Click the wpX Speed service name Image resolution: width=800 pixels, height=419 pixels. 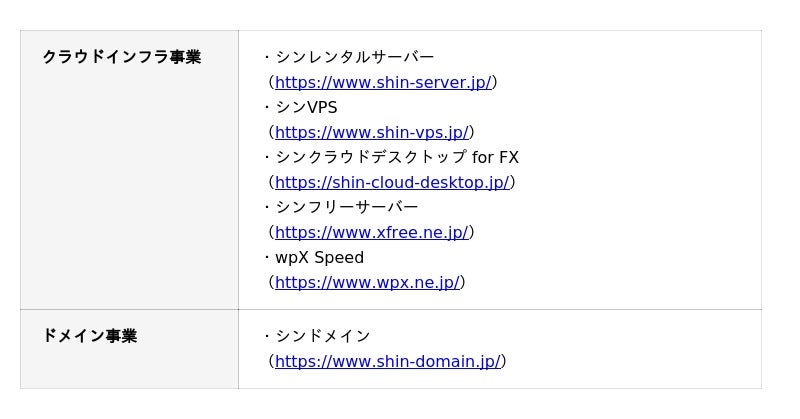tap(319, 257)
